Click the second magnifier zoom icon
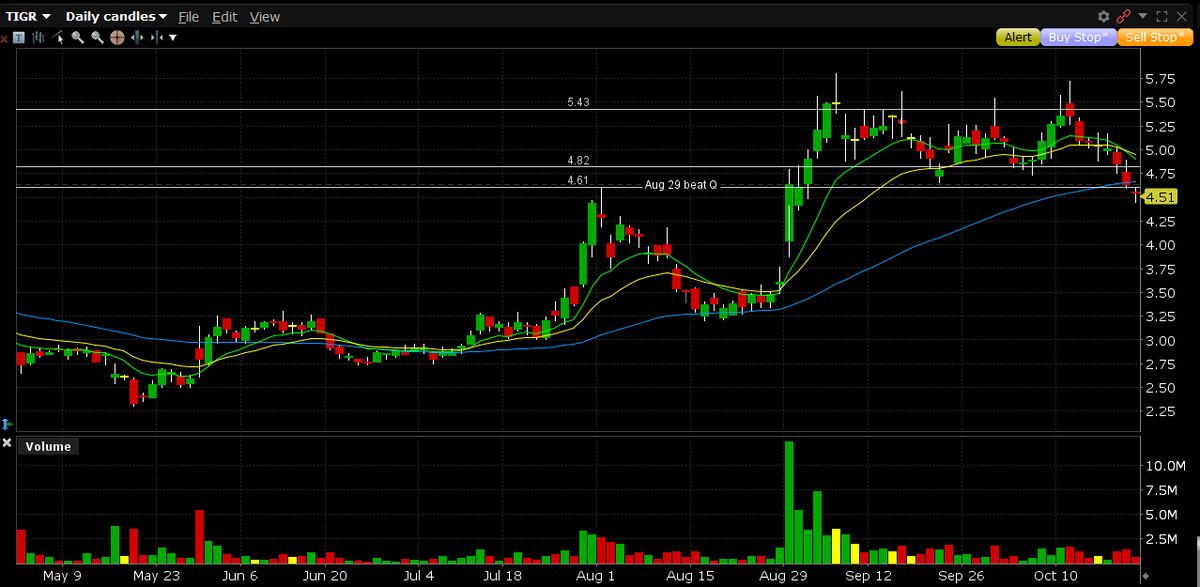The height and width of the screenshot is (587, 1200). tap(97, 37)
